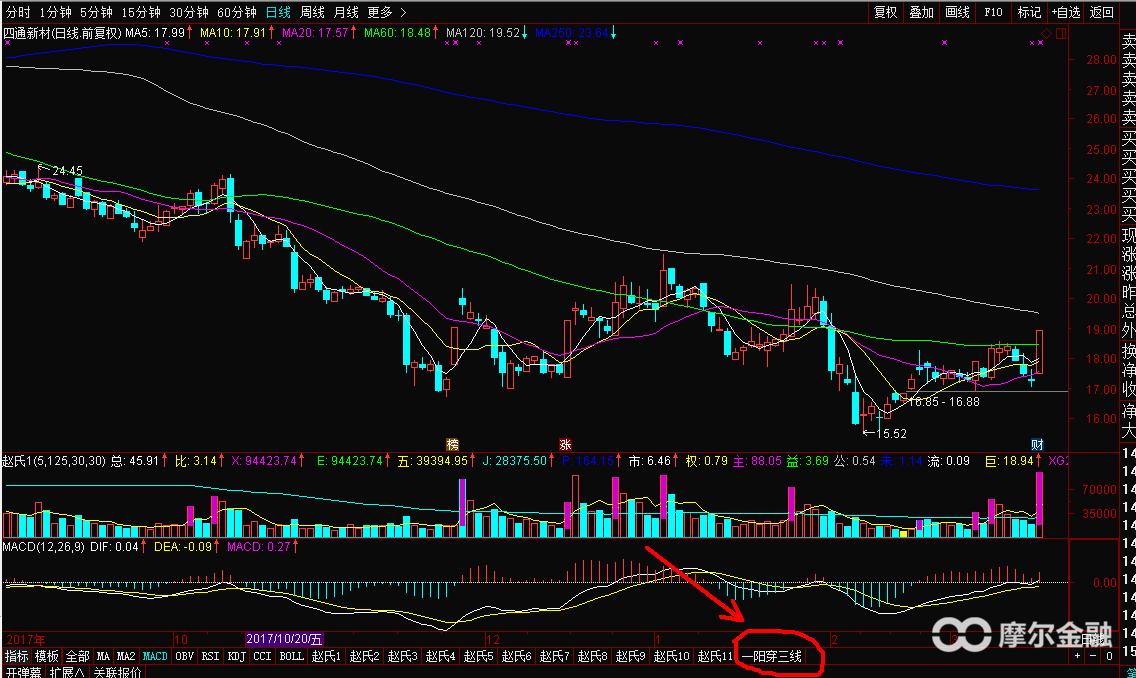
Task: Select the 赵氏7 indicator tab
Action: tap(554, 656)
